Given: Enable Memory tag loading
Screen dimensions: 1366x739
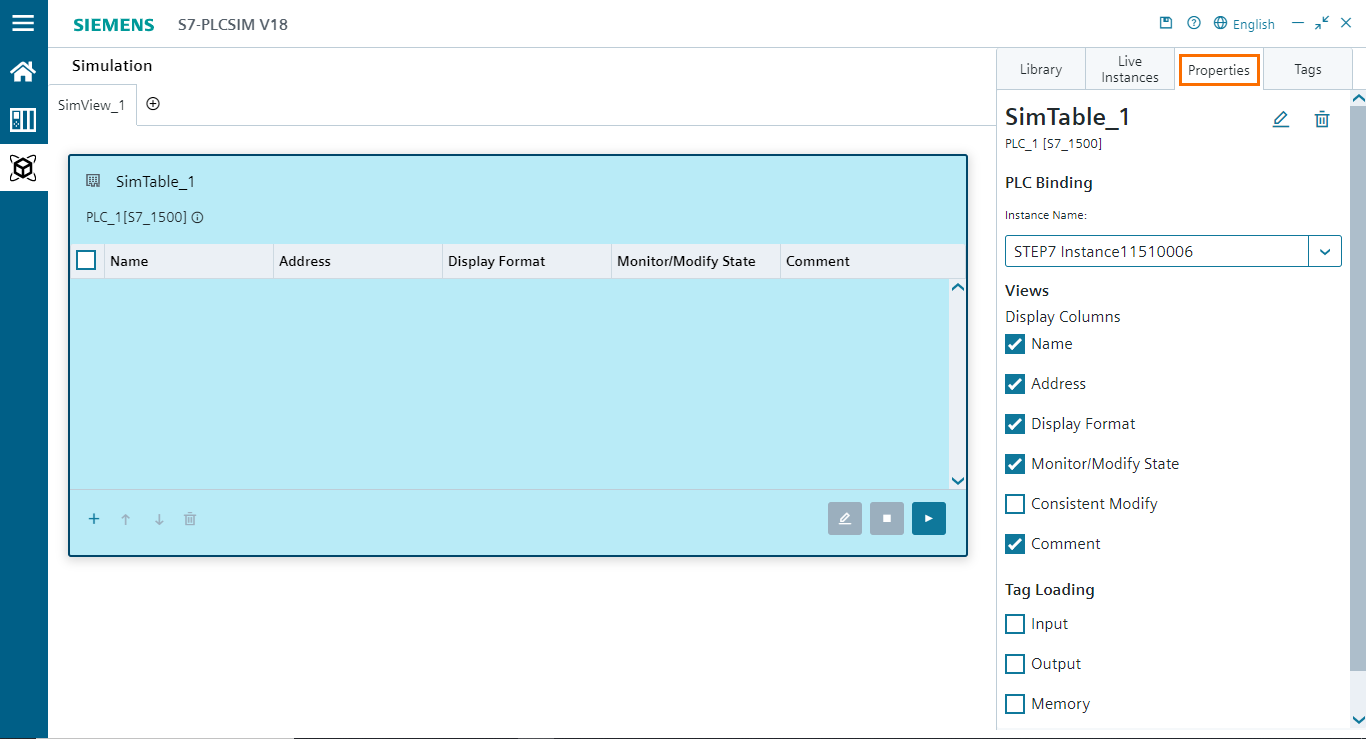Looking at the screenshot, I should pyautogui.click(x=1015, y=704).
